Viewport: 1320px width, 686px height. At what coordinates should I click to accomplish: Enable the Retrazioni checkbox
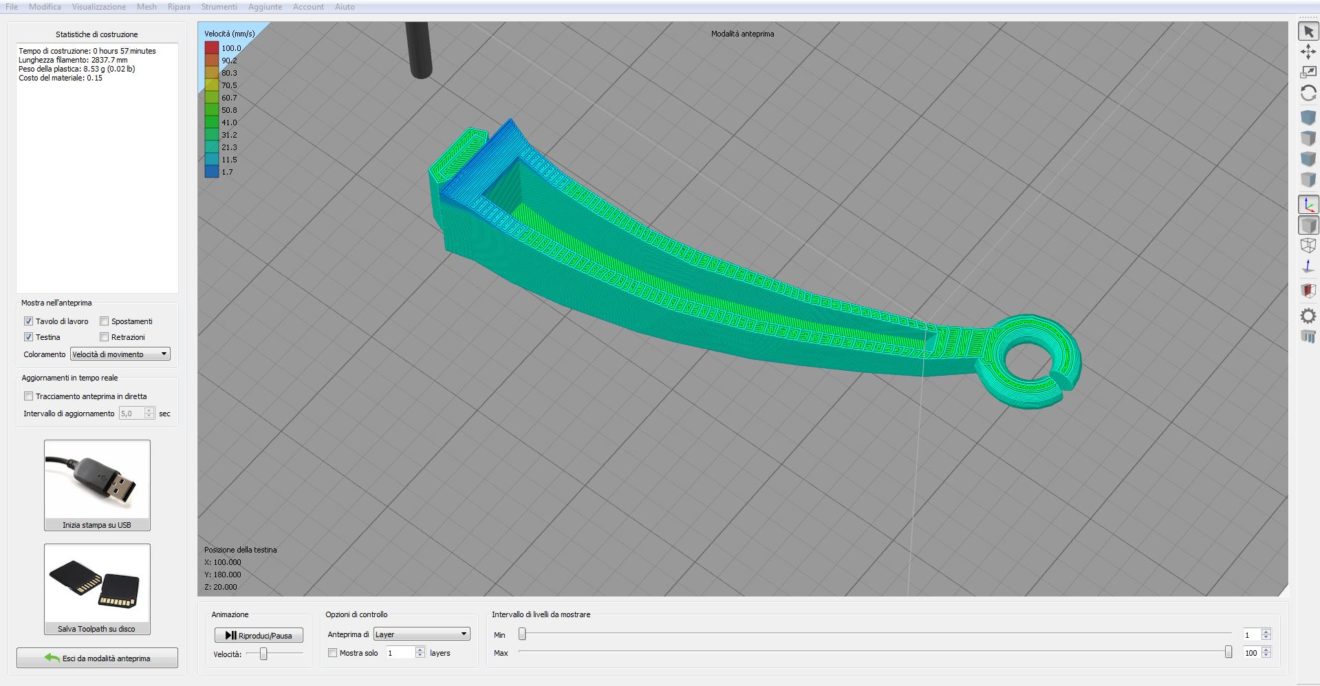[104, 338]
